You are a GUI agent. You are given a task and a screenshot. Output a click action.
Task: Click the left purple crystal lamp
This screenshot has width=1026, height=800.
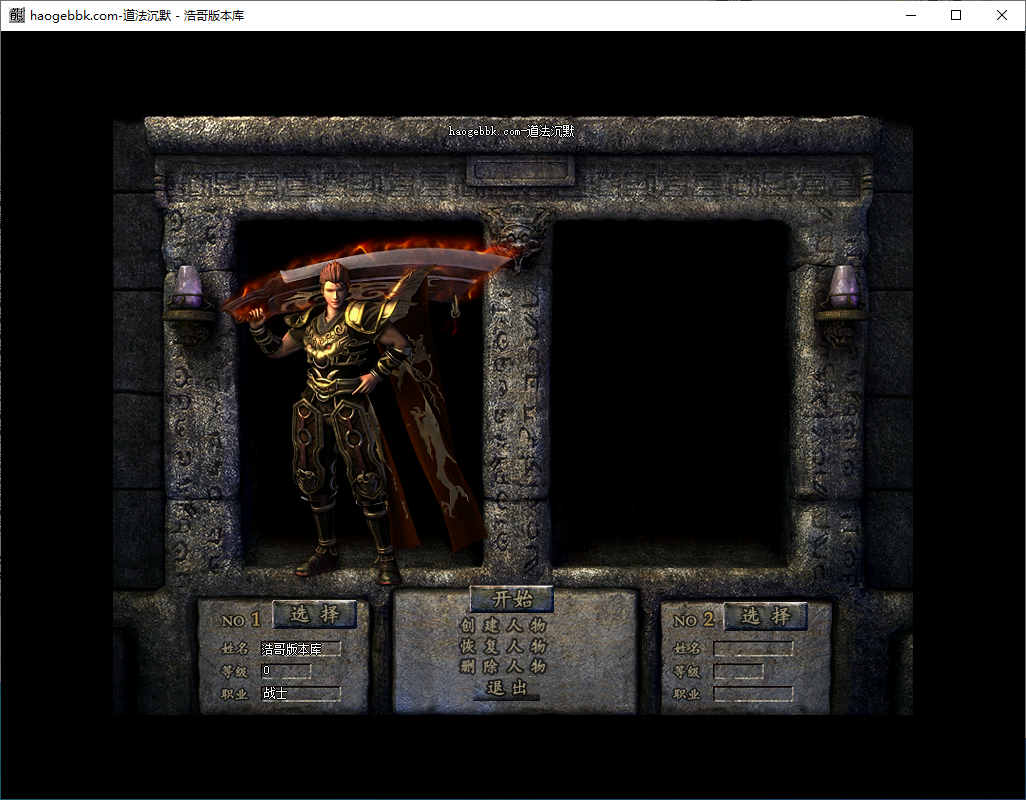189,288
